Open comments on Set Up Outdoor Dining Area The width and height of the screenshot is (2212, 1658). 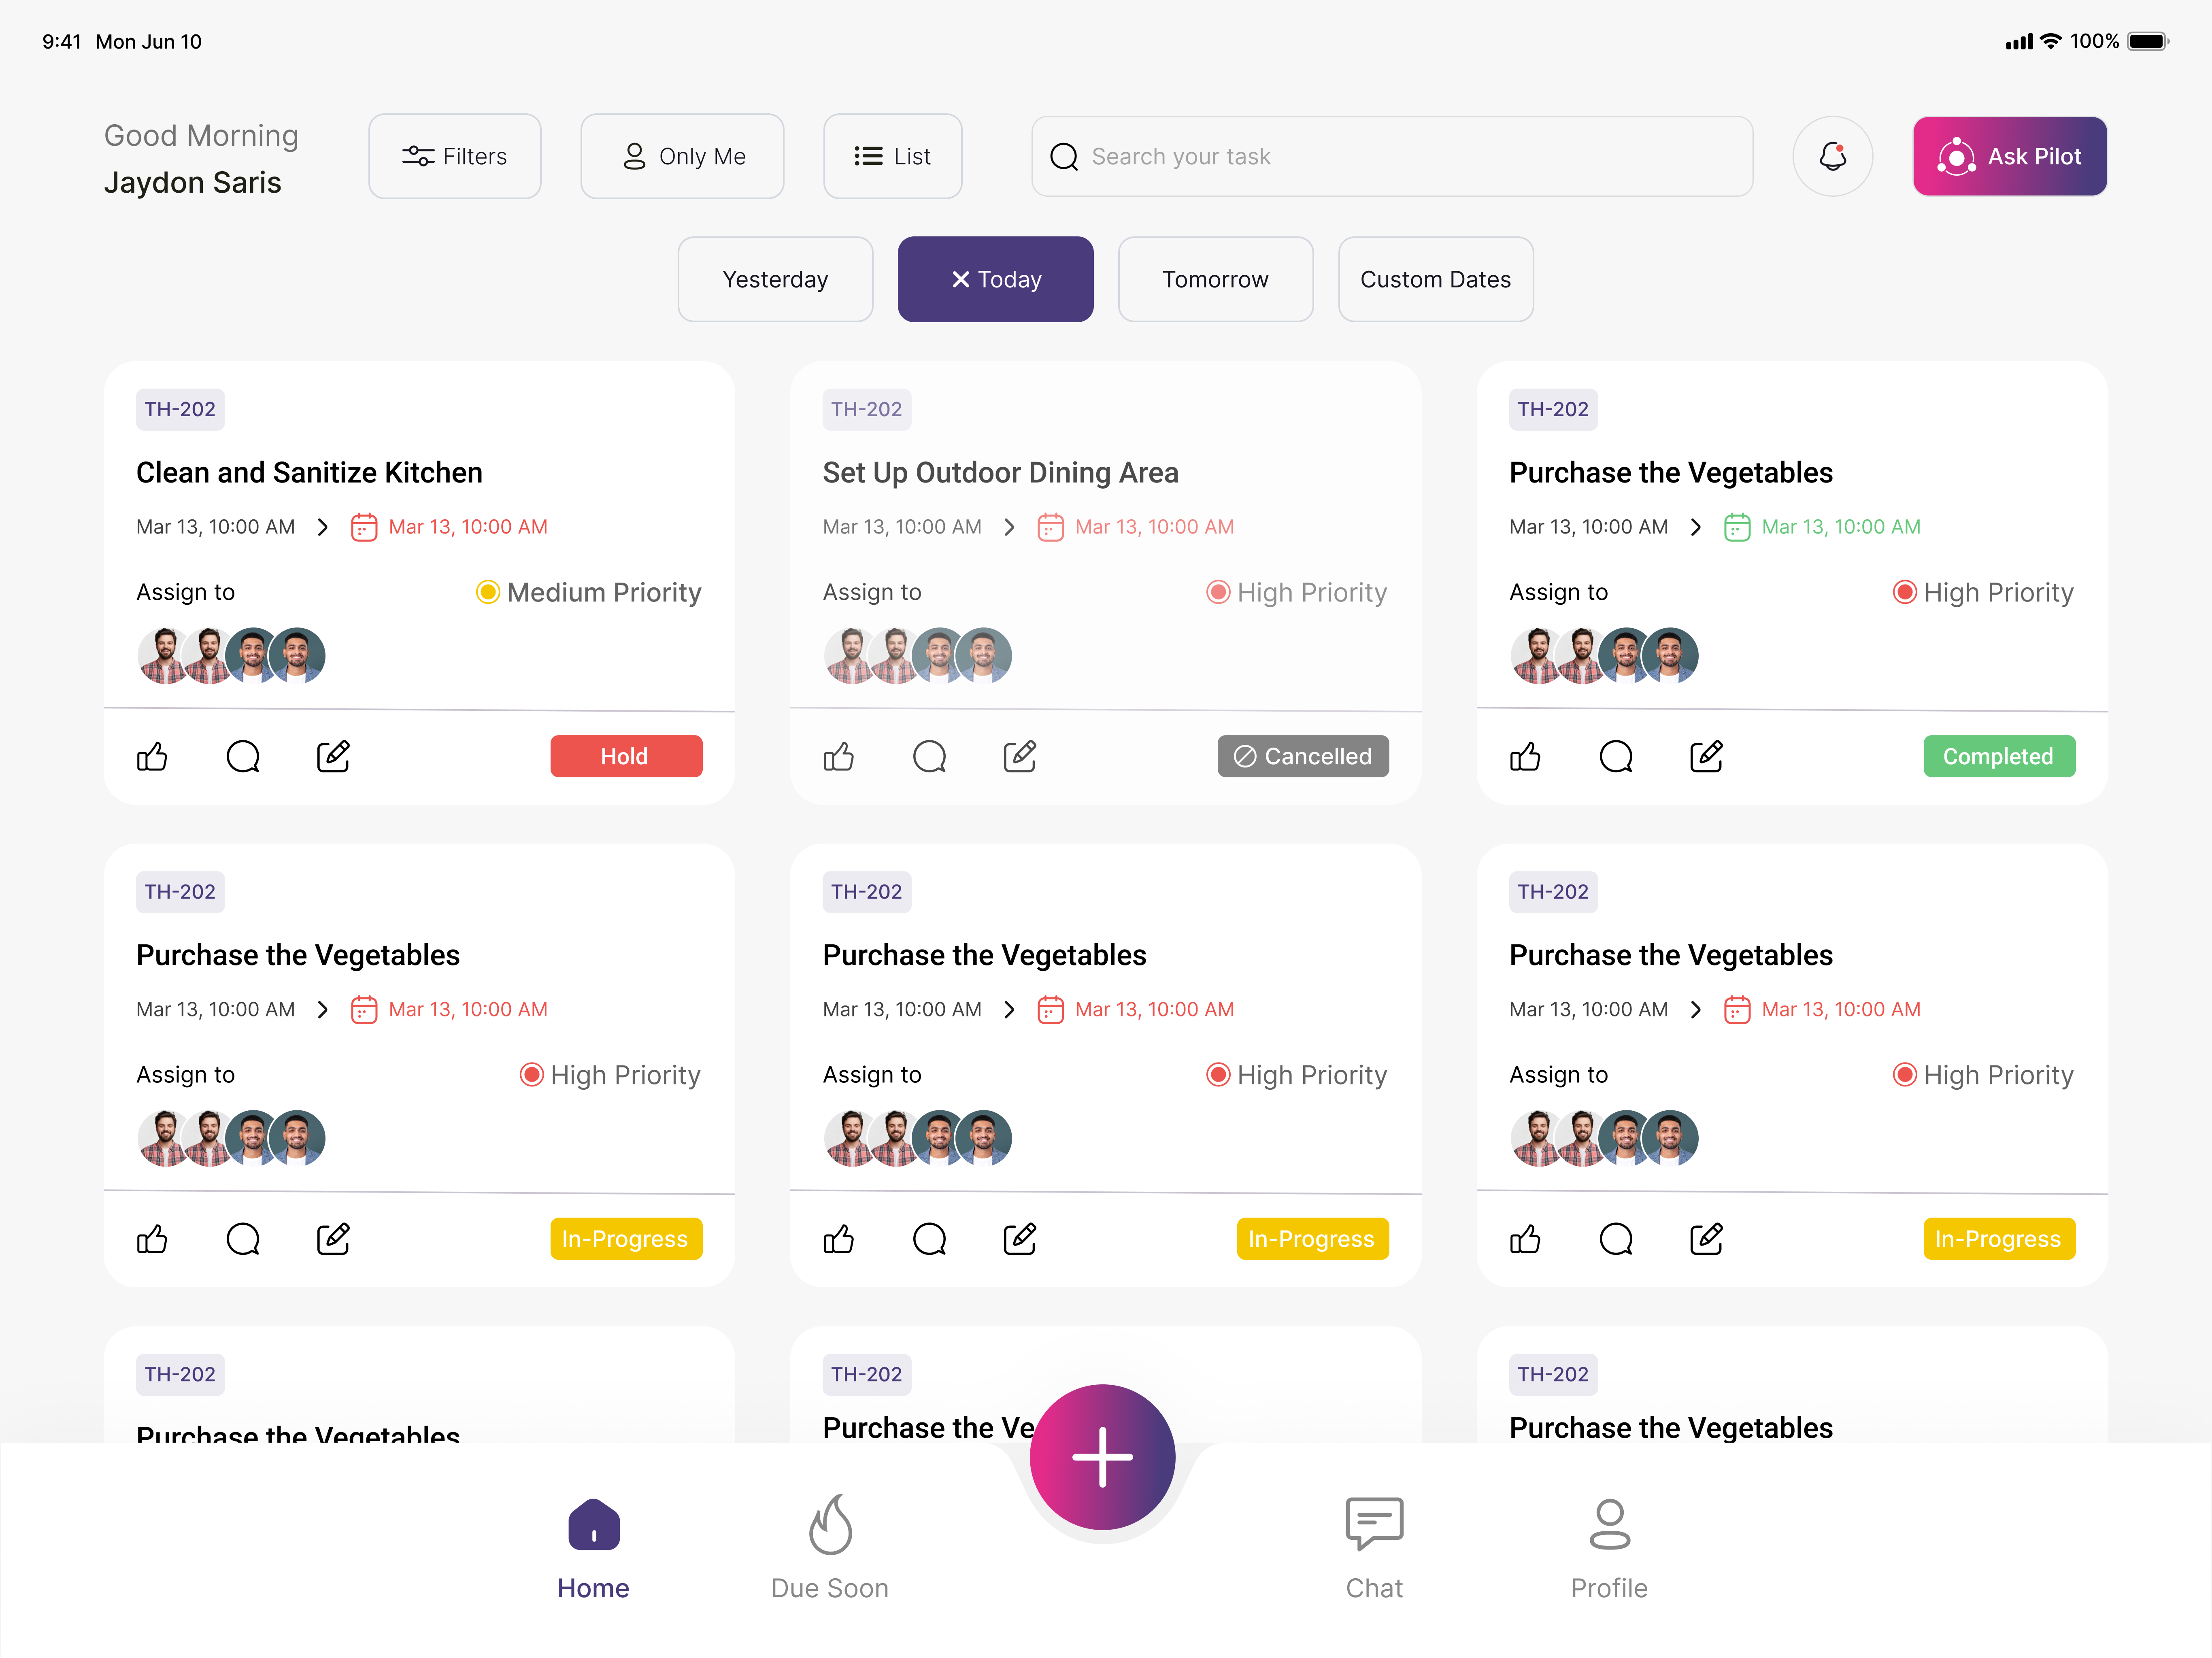coord(930,757)
